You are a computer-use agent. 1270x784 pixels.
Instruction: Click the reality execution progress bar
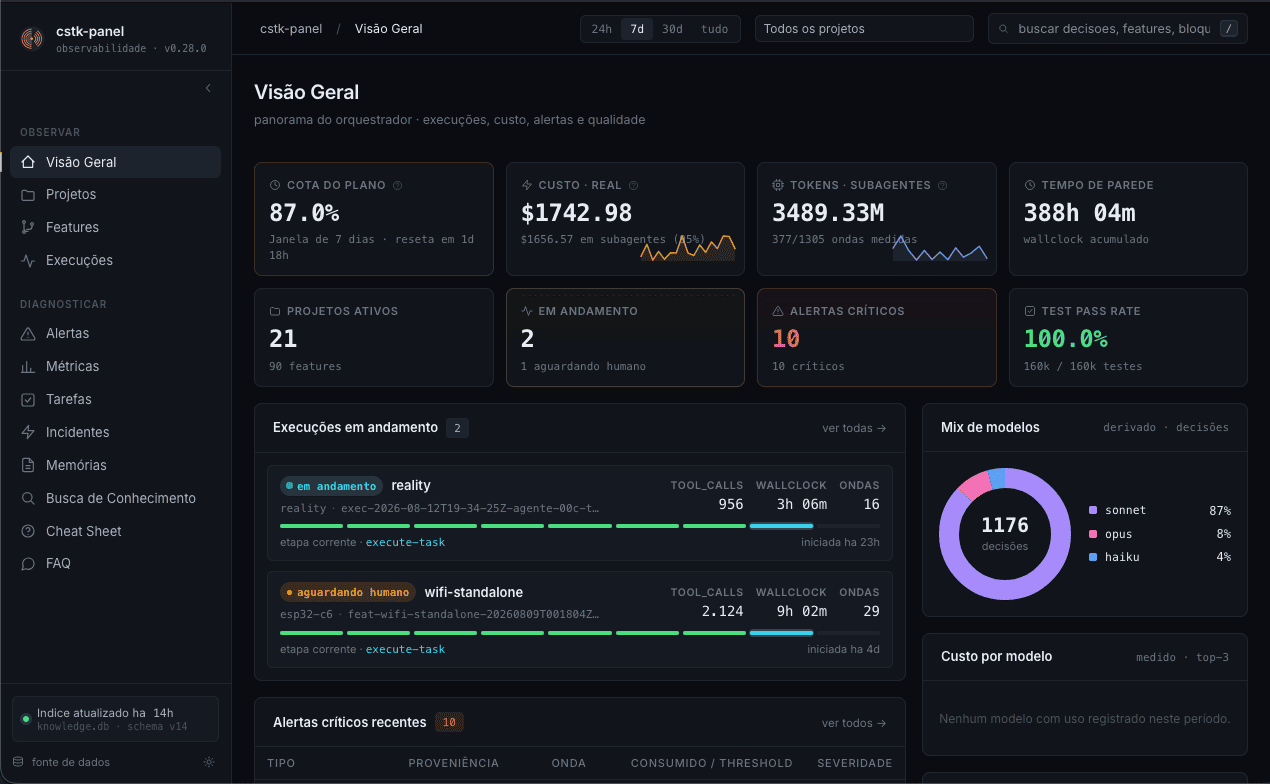click(580, 525)
